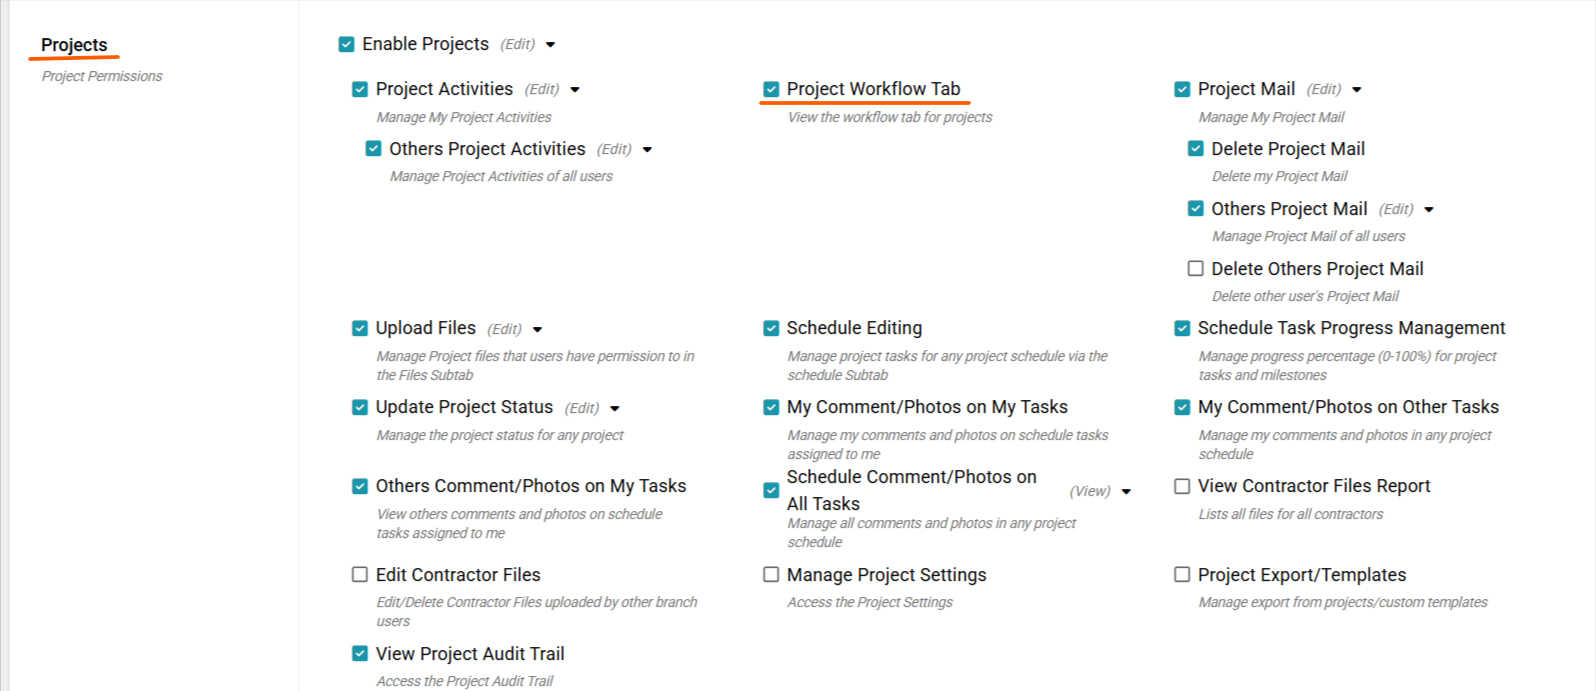Toggle the Project Workflow Tab checkbox
The height and width of the screenshot is (691, 1596).
point(771,90)
